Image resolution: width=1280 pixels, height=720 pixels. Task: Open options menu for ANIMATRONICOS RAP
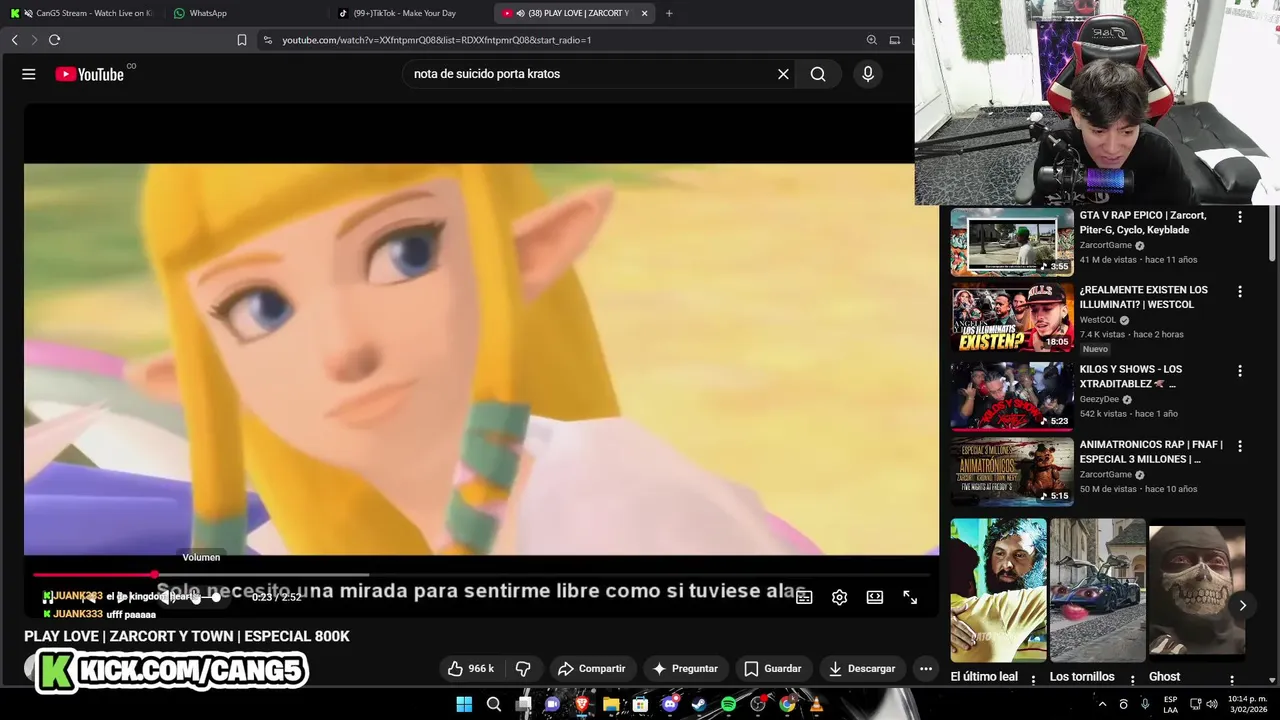[x=1240, y=446]
